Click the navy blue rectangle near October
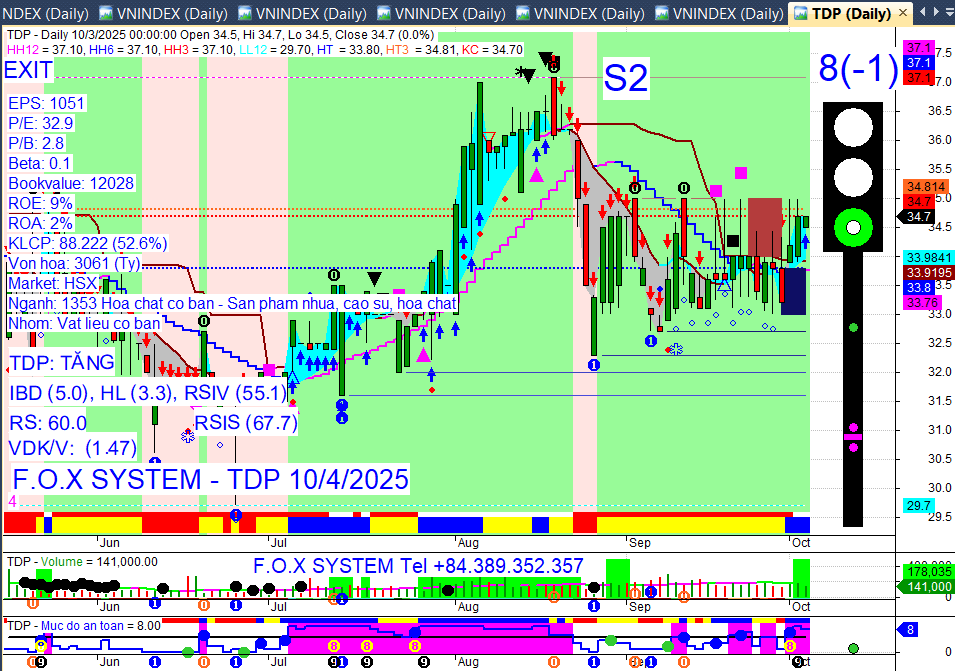The height and width of the screenshot is (671, 955). (793, 291)
